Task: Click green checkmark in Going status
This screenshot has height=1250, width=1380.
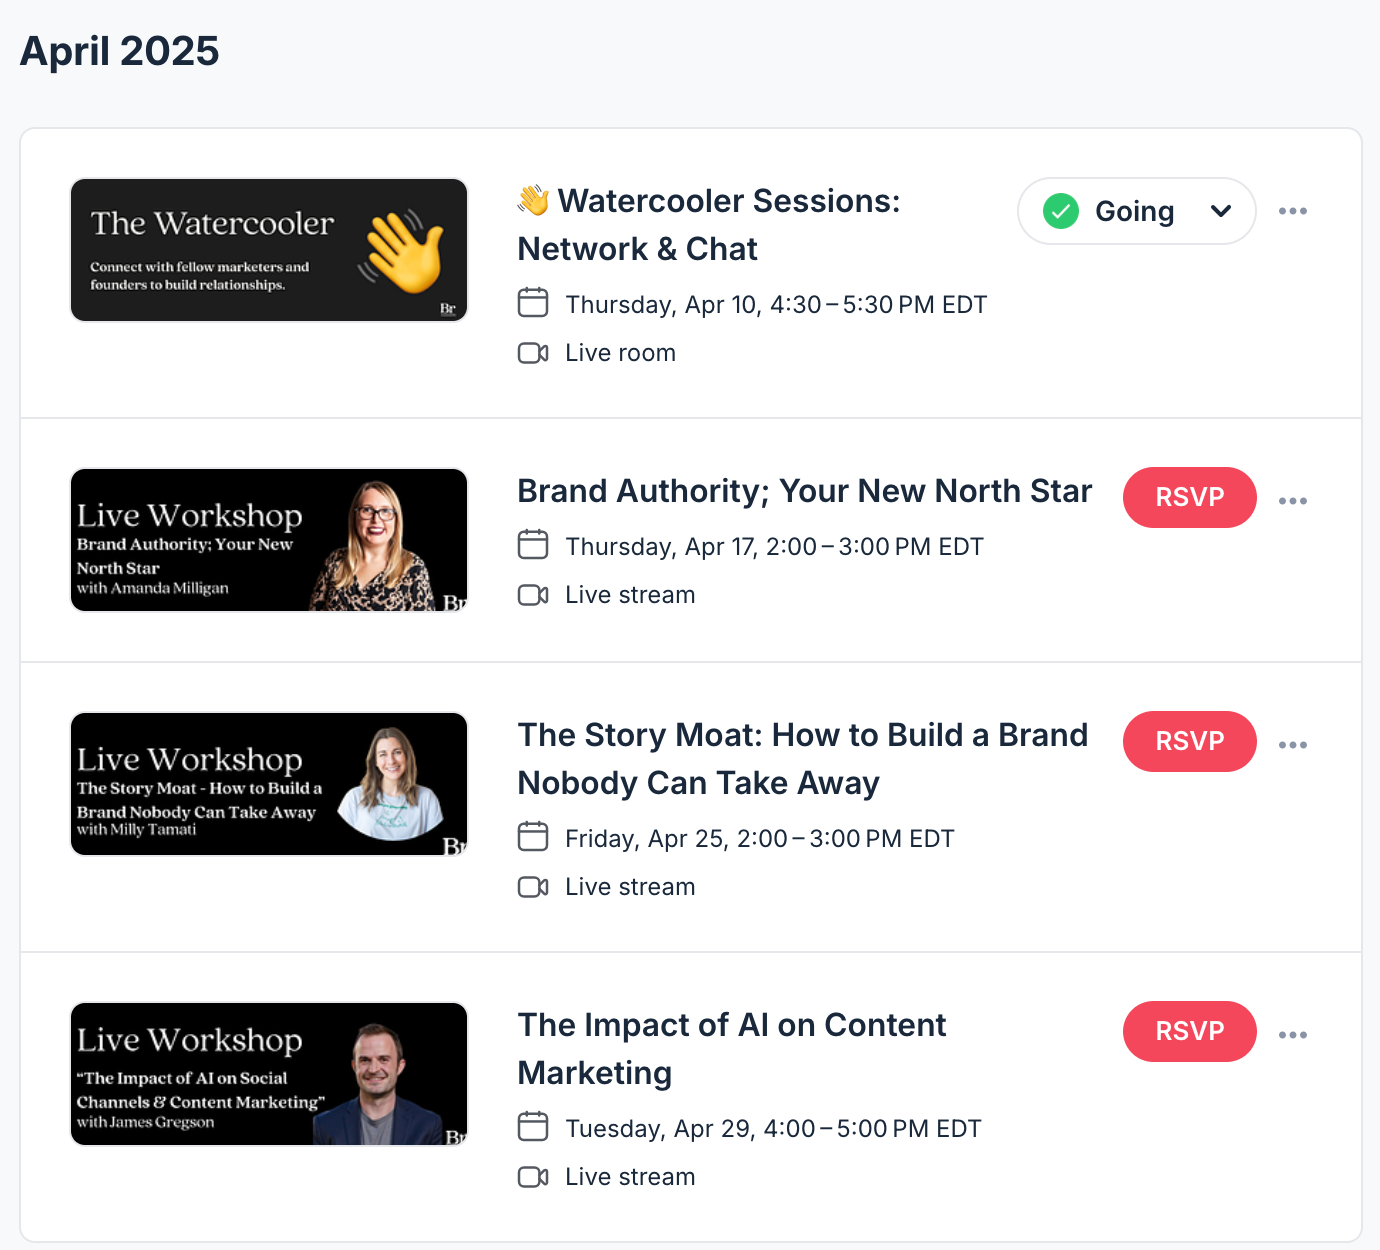Action: pyautogui.click(x=1061, y=211)
